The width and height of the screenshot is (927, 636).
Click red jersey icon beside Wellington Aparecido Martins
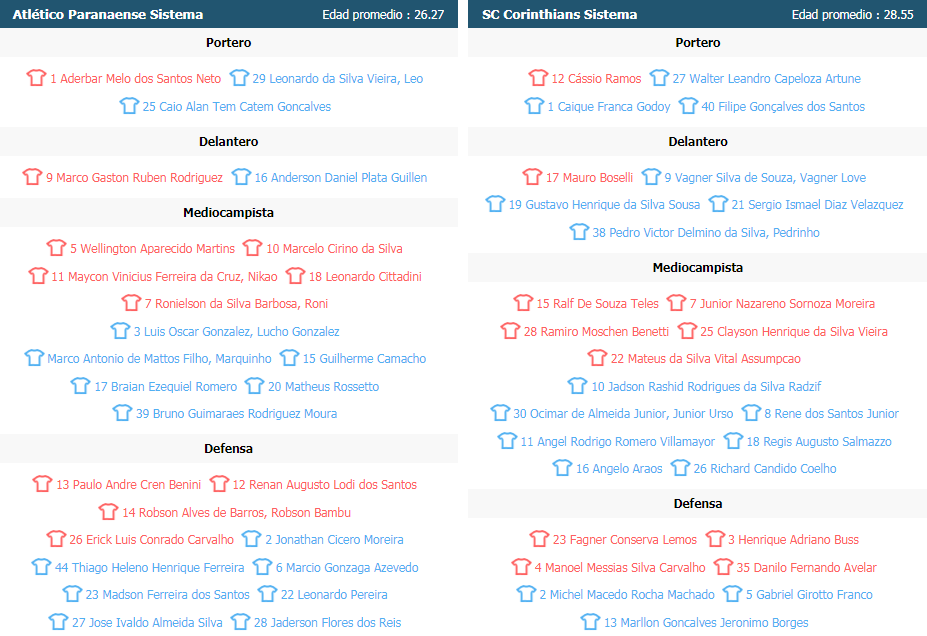(56, 247)
